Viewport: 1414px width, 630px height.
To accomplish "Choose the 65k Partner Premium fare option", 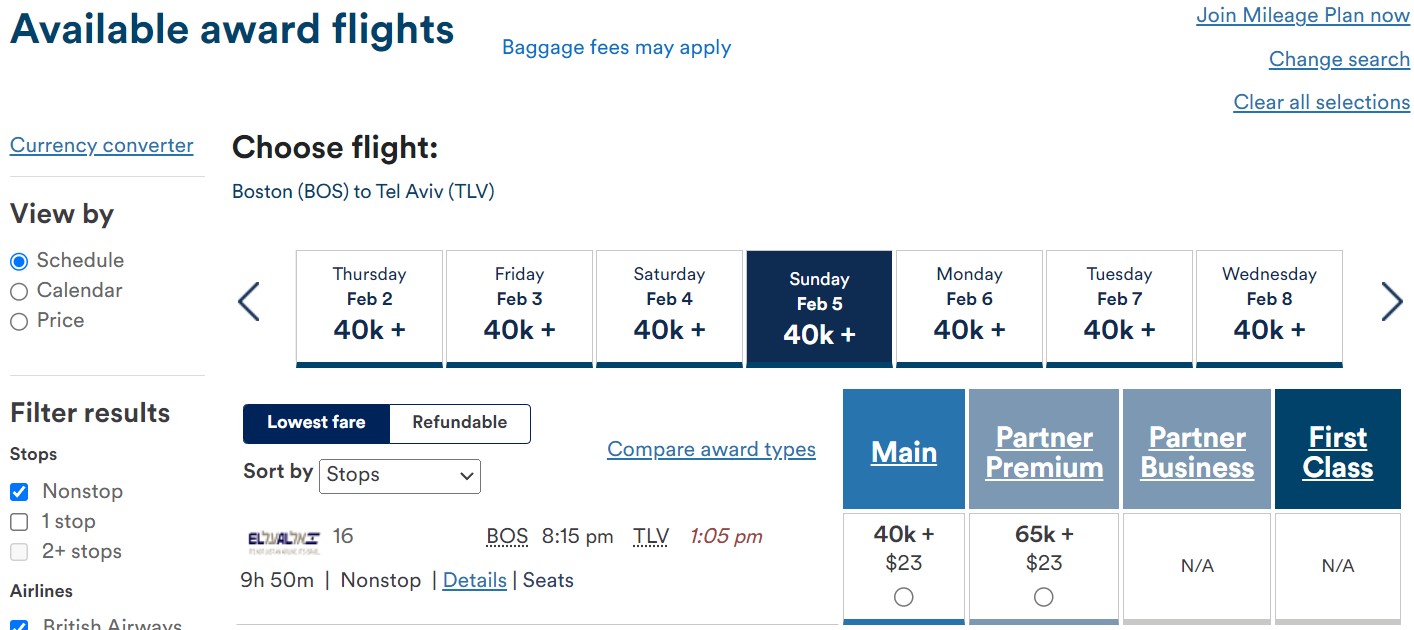I will [1044, 597].
